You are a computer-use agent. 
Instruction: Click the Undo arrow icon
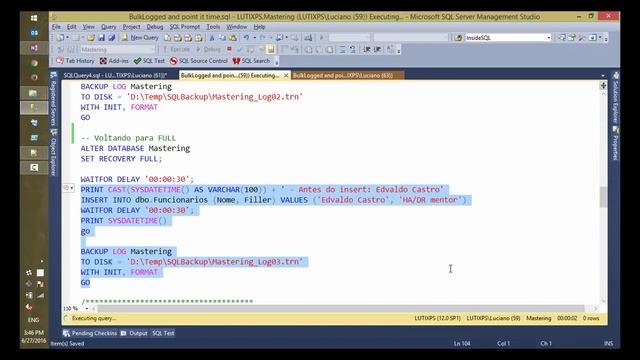[x=246, y=38]
